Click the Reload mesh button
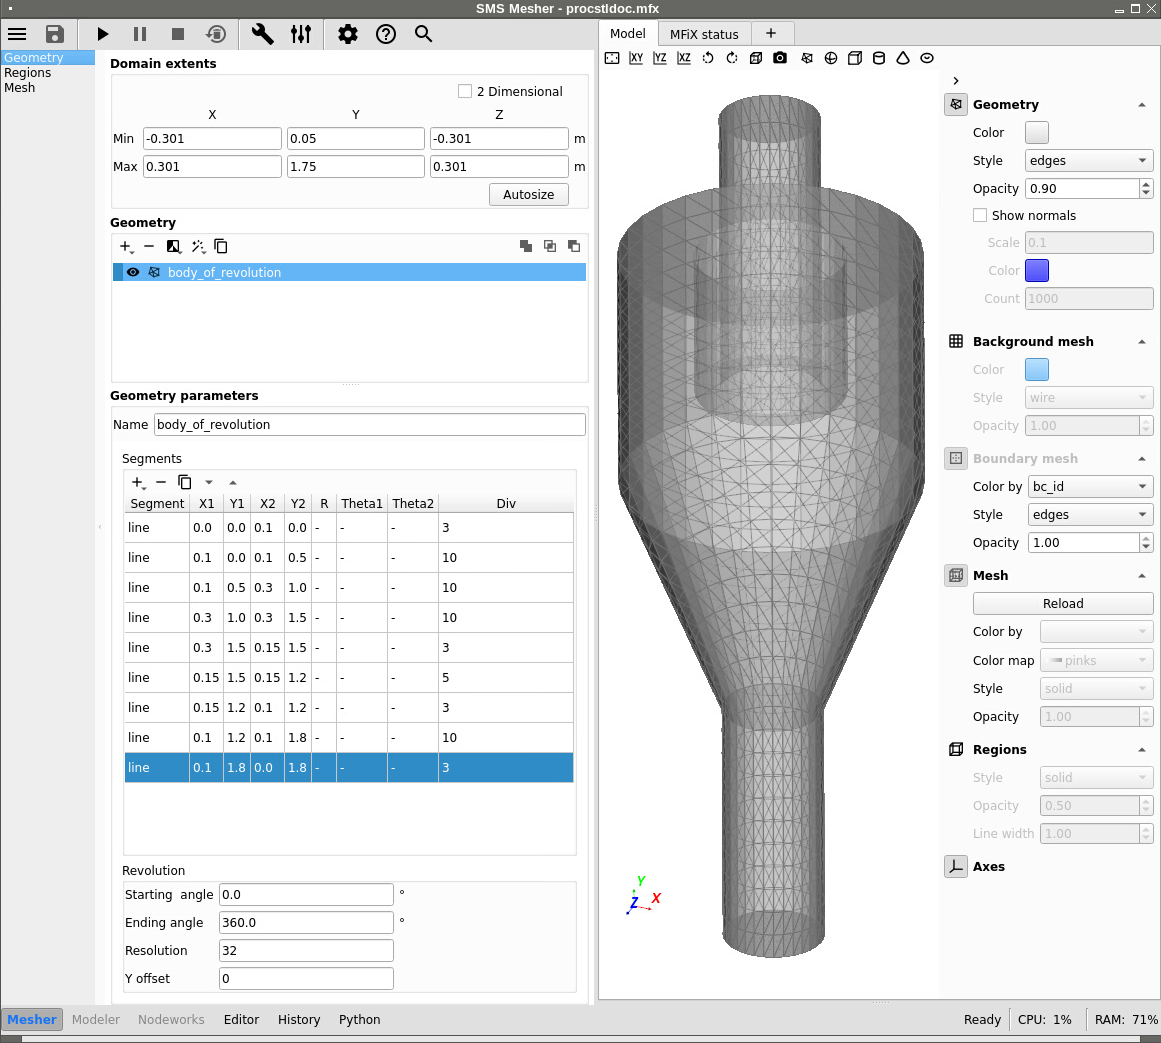The width and height of the screenshot is (1161, 1043). pyautogui.click(x=1062, y=603)
